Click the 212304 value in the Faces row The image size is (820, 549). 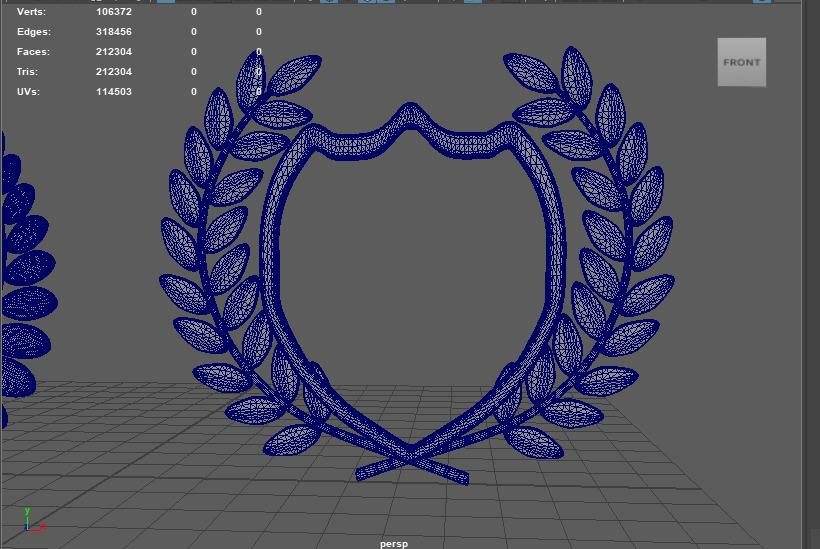point(113,52)
